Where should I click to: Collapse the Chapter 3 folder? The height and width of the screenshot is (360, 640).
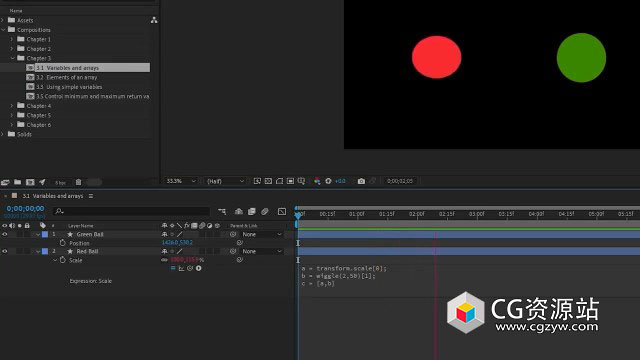click(12, 58)
